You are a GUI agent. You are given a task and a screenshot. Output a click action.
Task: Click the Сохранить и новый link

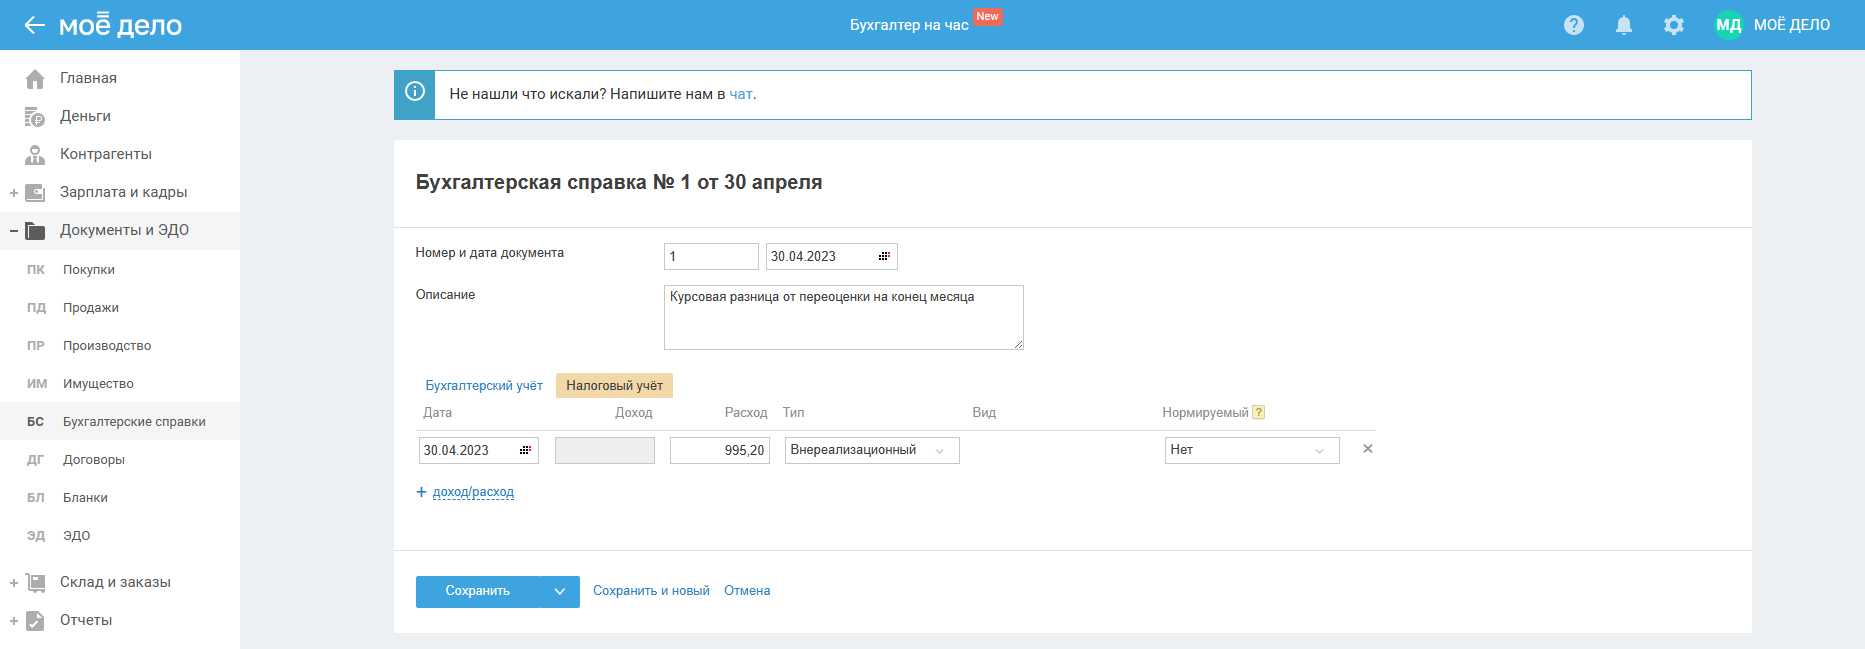(651, 591)
